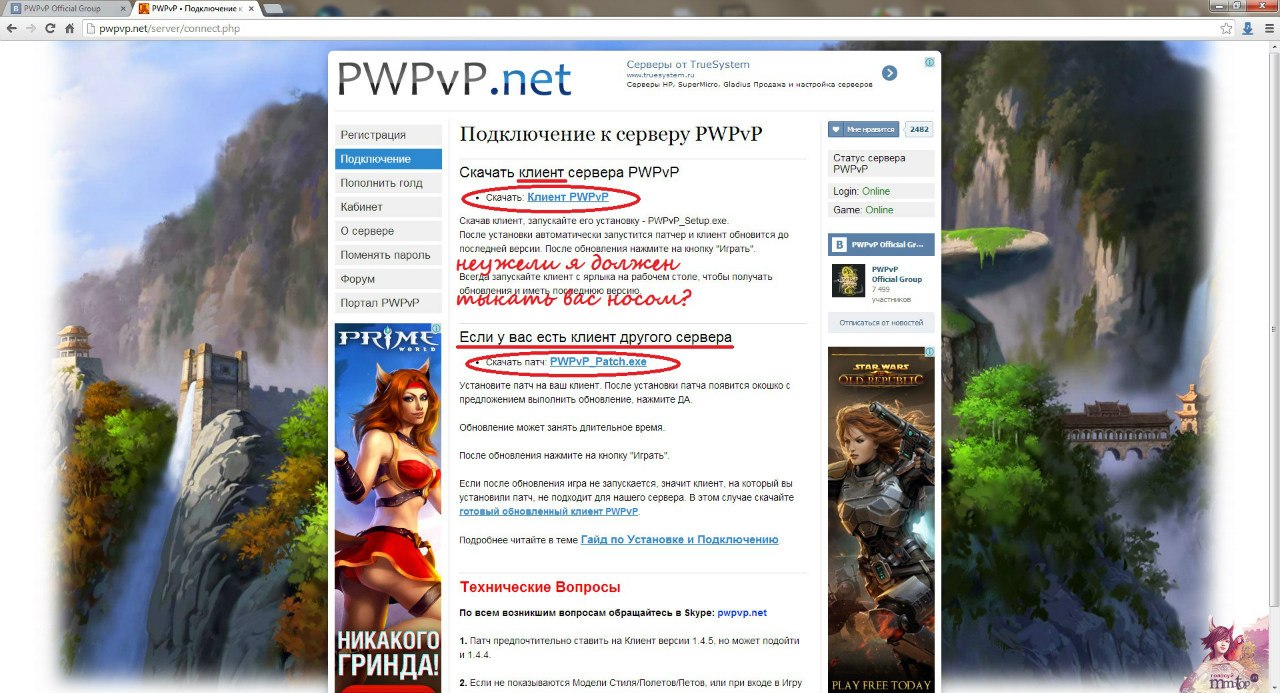
Task: Download the PWPvP_Patch.exe file link
Action: (598, 361)
